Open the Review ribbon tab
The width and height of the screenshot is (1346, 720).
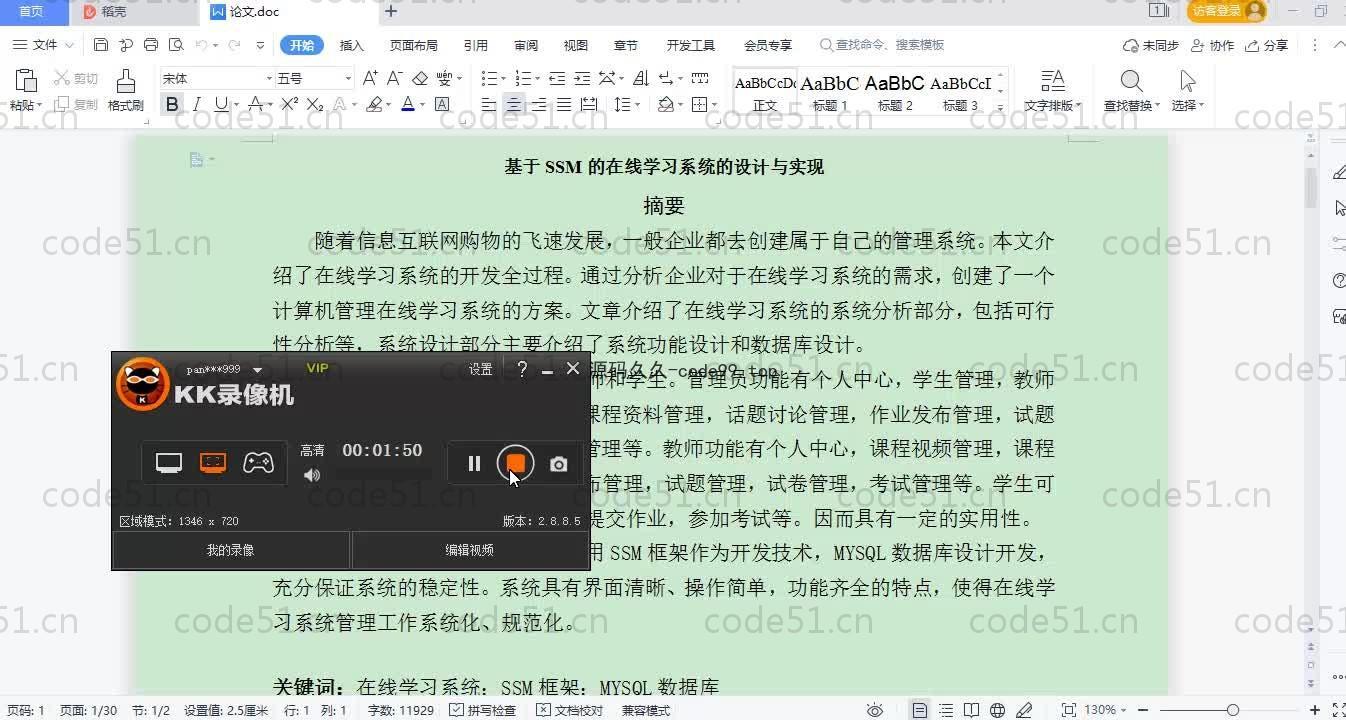click(526, 45)
